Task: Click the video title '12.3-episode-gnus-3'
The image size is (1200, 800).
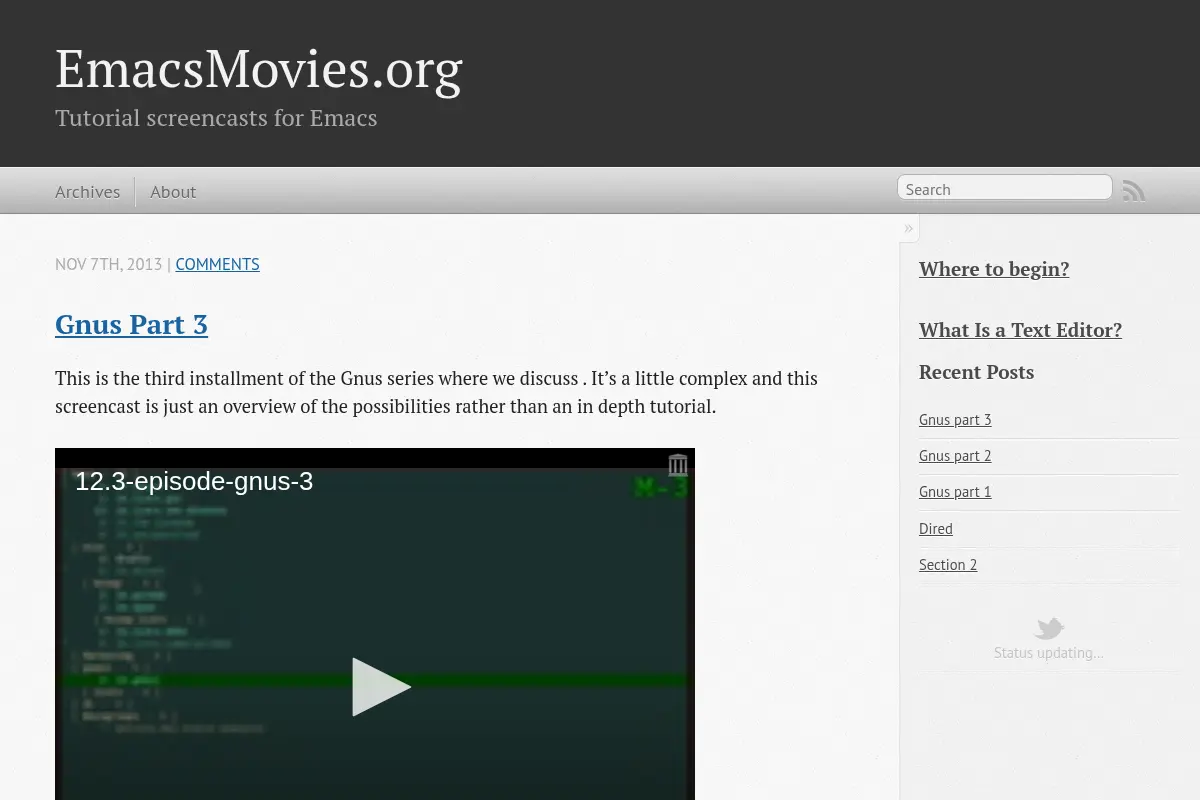Action: [194, 482]
